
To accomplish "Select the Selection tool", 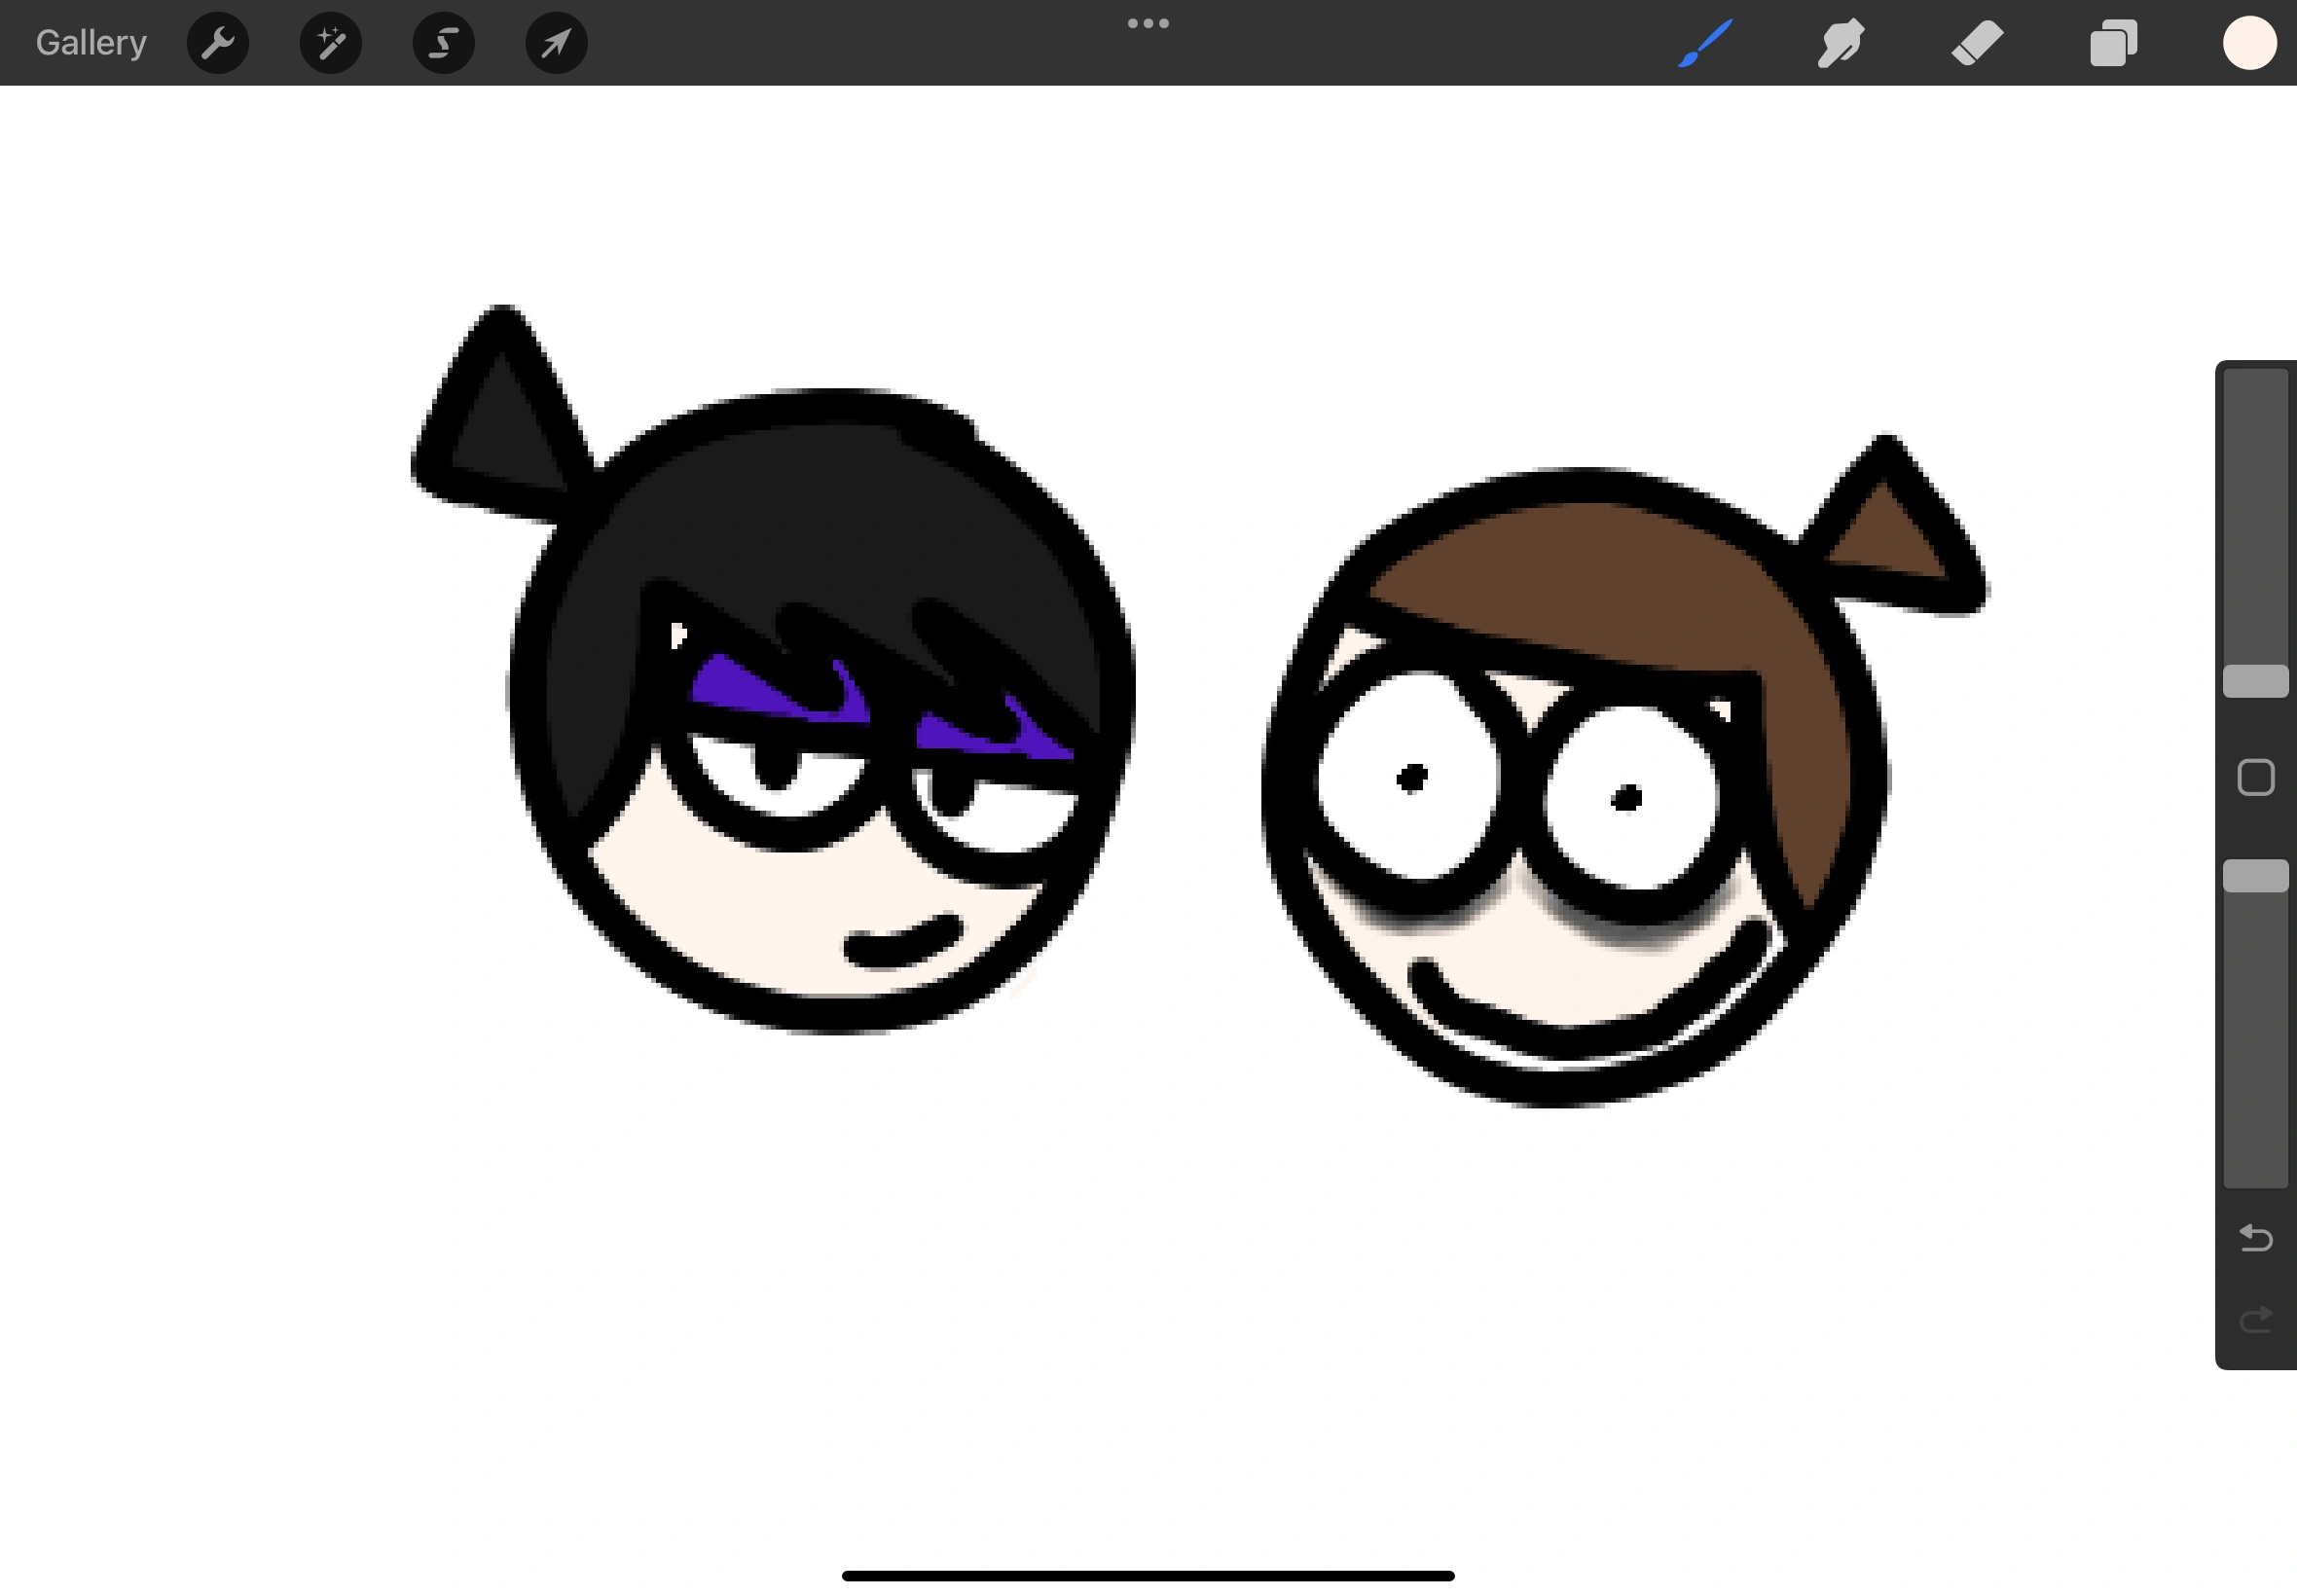I will (443, 42).
